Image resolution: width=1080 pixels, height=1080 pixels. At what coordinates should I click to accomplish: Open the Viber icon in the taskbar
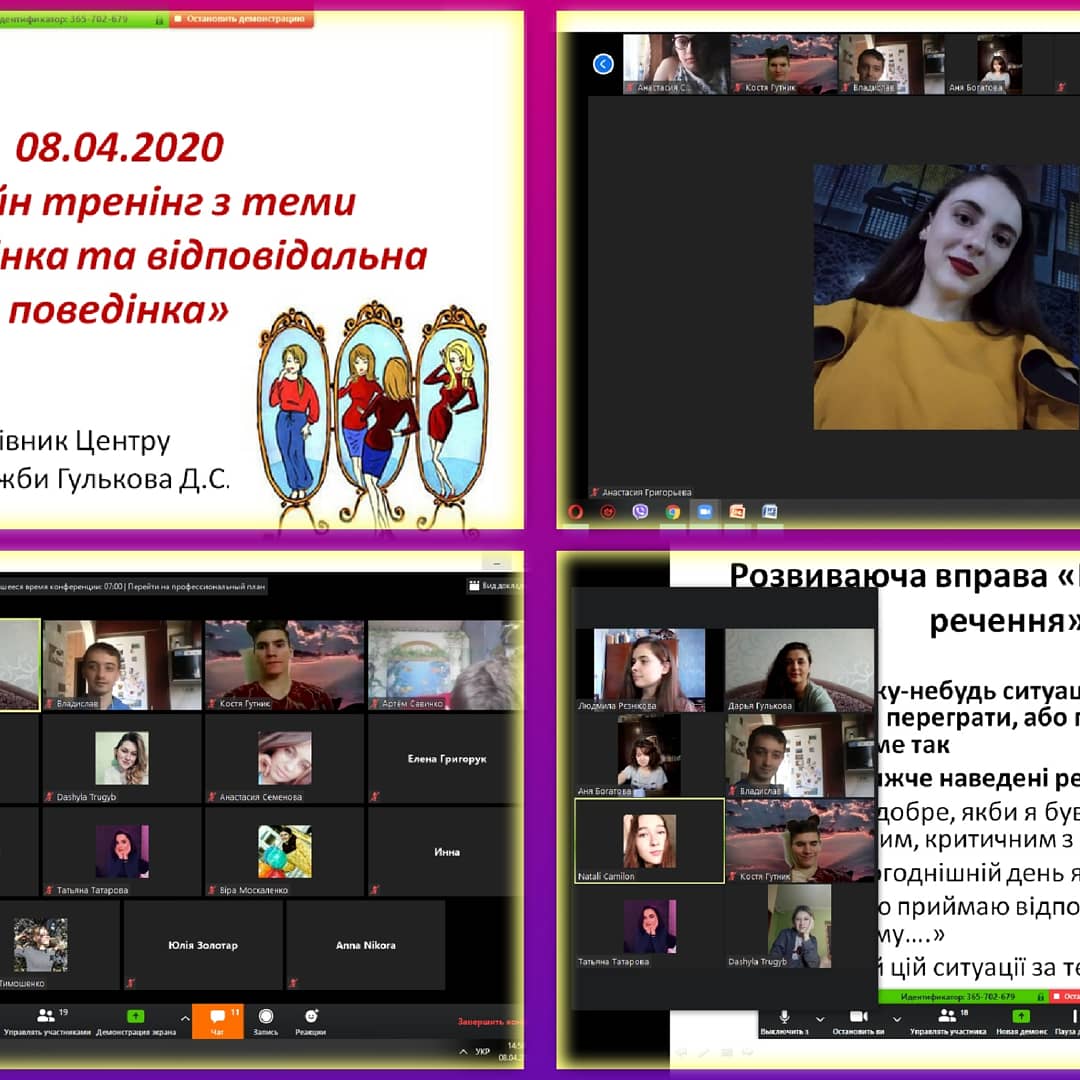coord(640,511)
